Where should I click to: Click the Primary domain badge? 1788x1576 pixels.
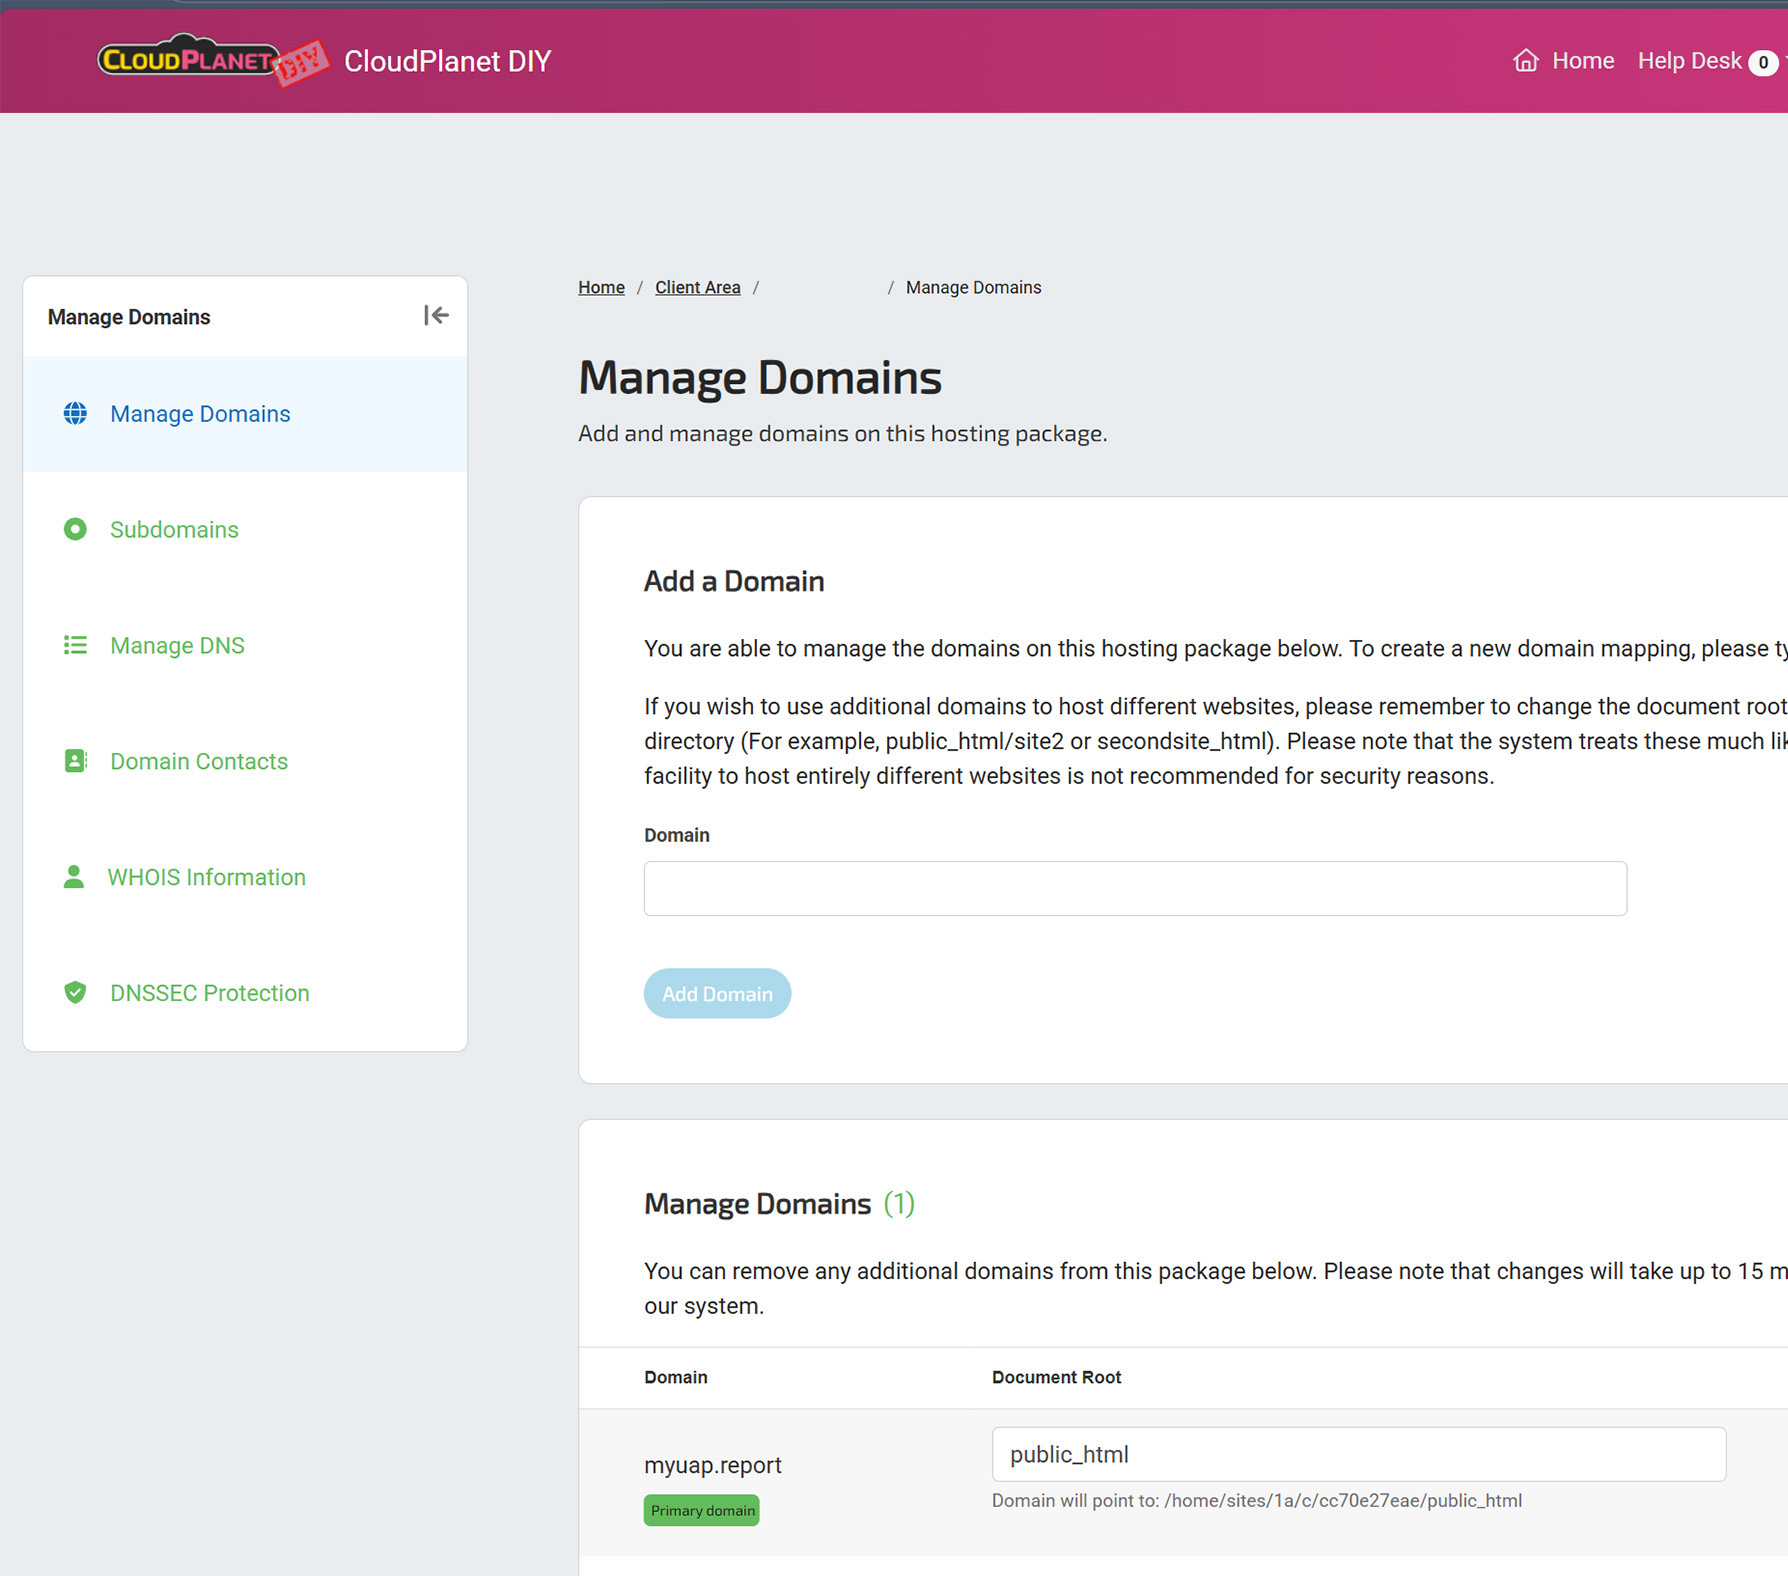pos(702,1510)
